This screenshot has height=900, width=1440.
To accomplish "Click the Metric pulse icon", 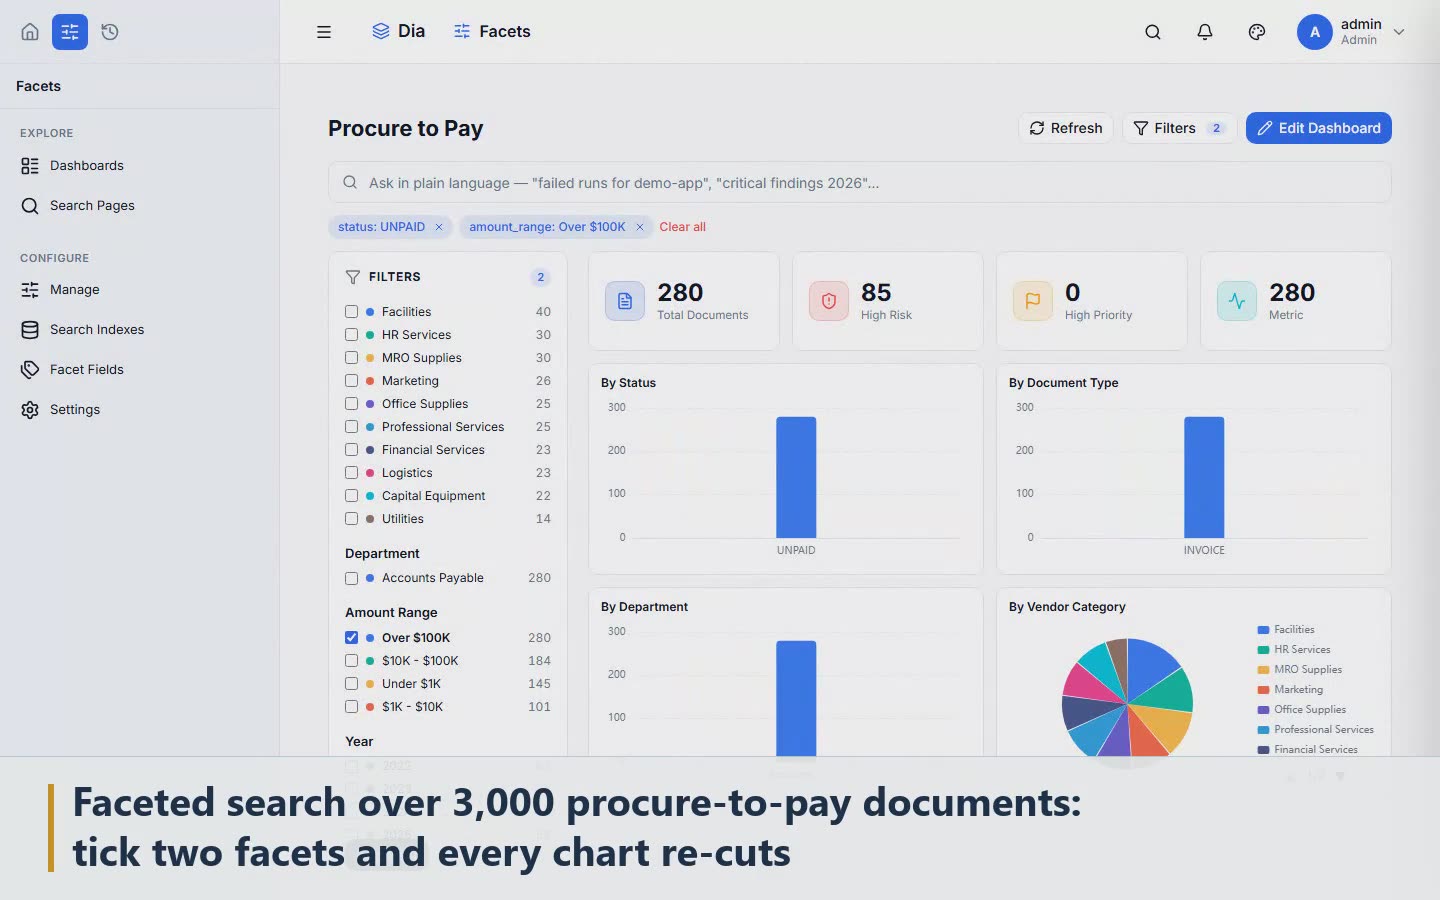I will [x=1237, y=301].
